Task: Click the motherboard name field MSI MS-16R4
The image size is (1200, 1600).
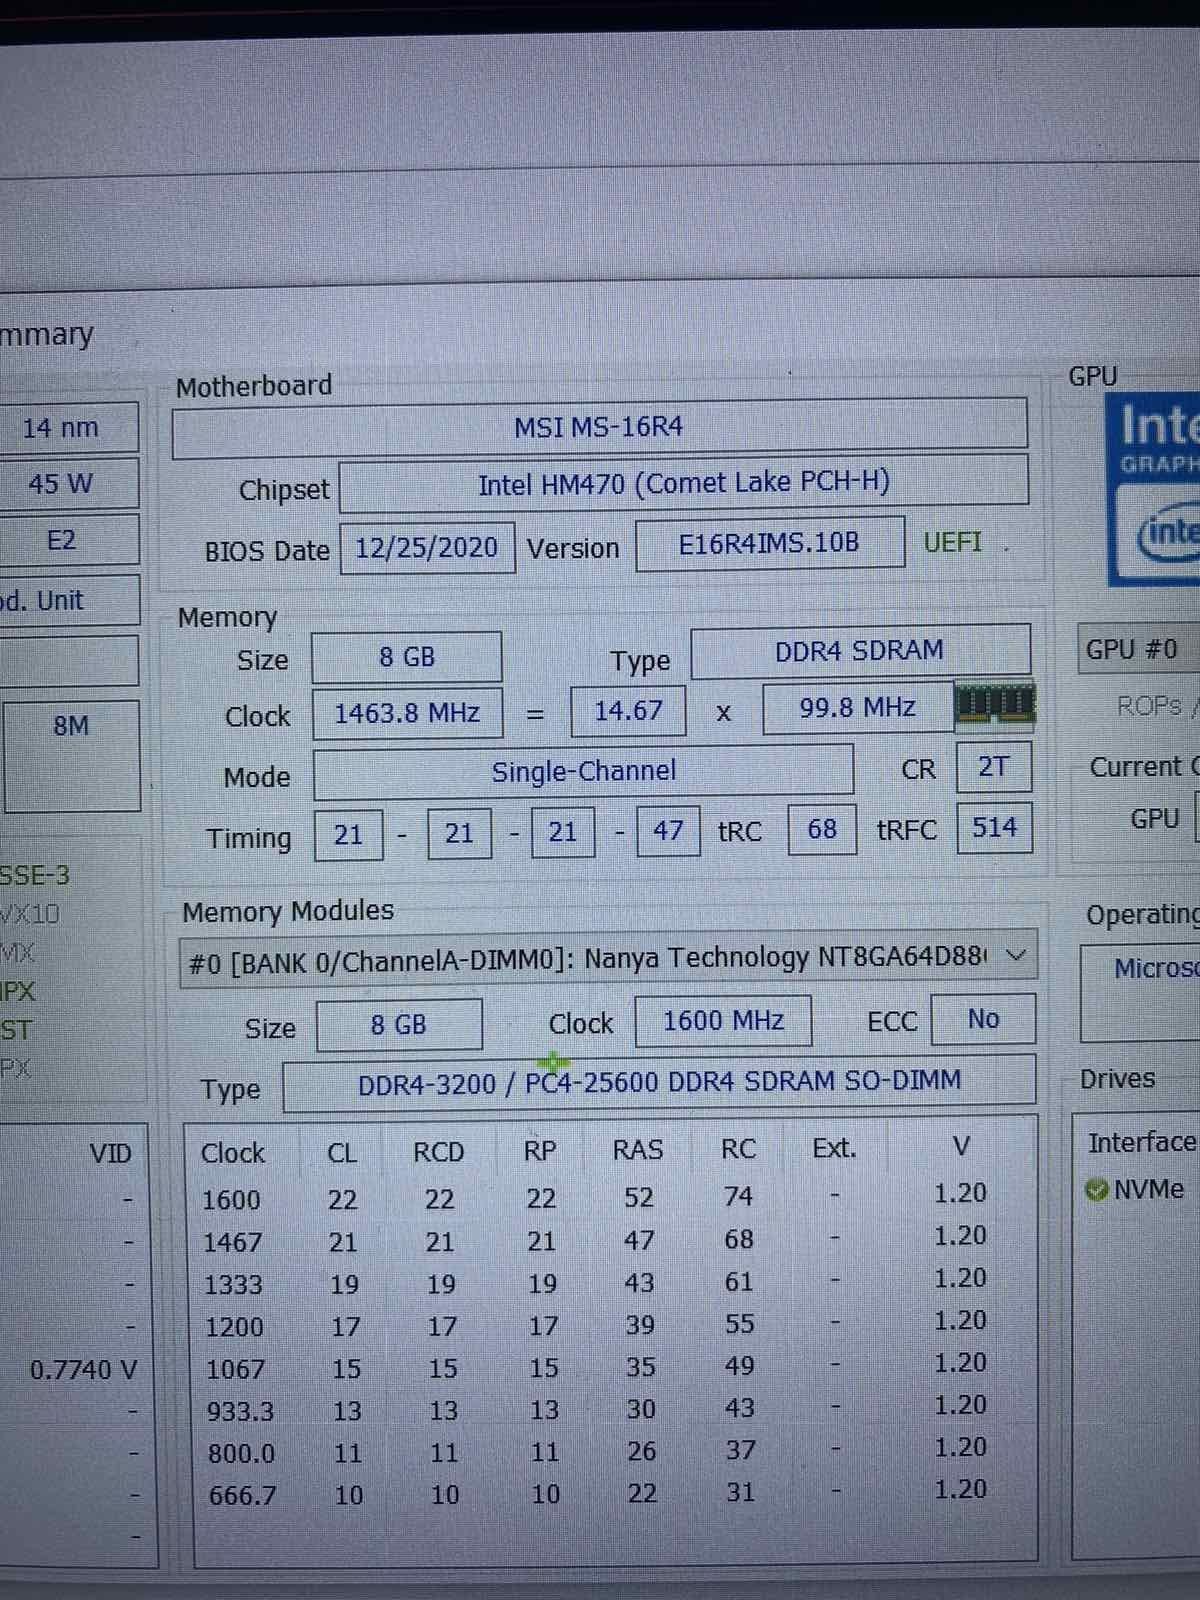Action: point(599,428)
